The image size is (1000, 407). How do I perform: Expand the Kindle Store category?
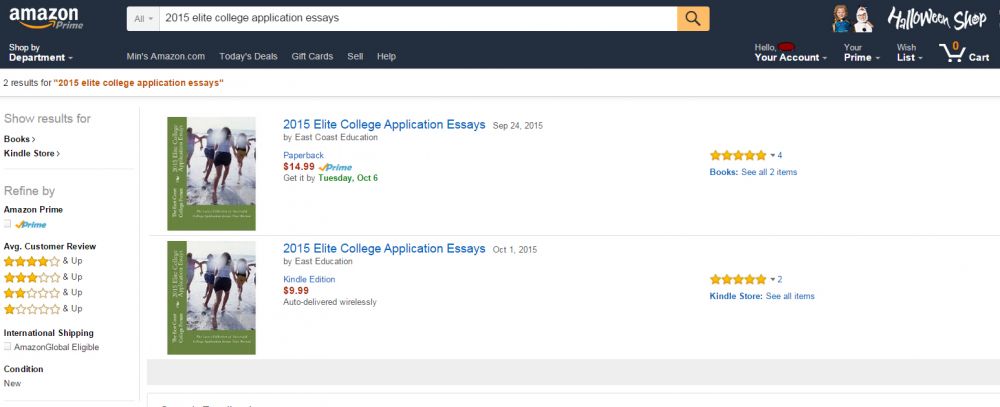[31, 153]
